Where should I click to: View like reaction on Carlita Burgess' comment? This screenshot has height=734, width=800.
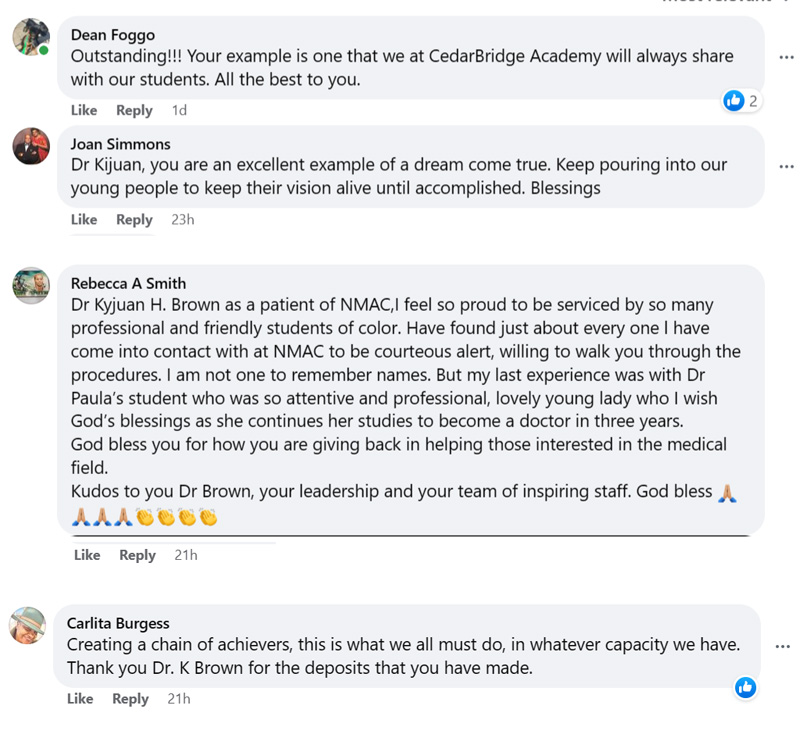[x=745, y=687]
